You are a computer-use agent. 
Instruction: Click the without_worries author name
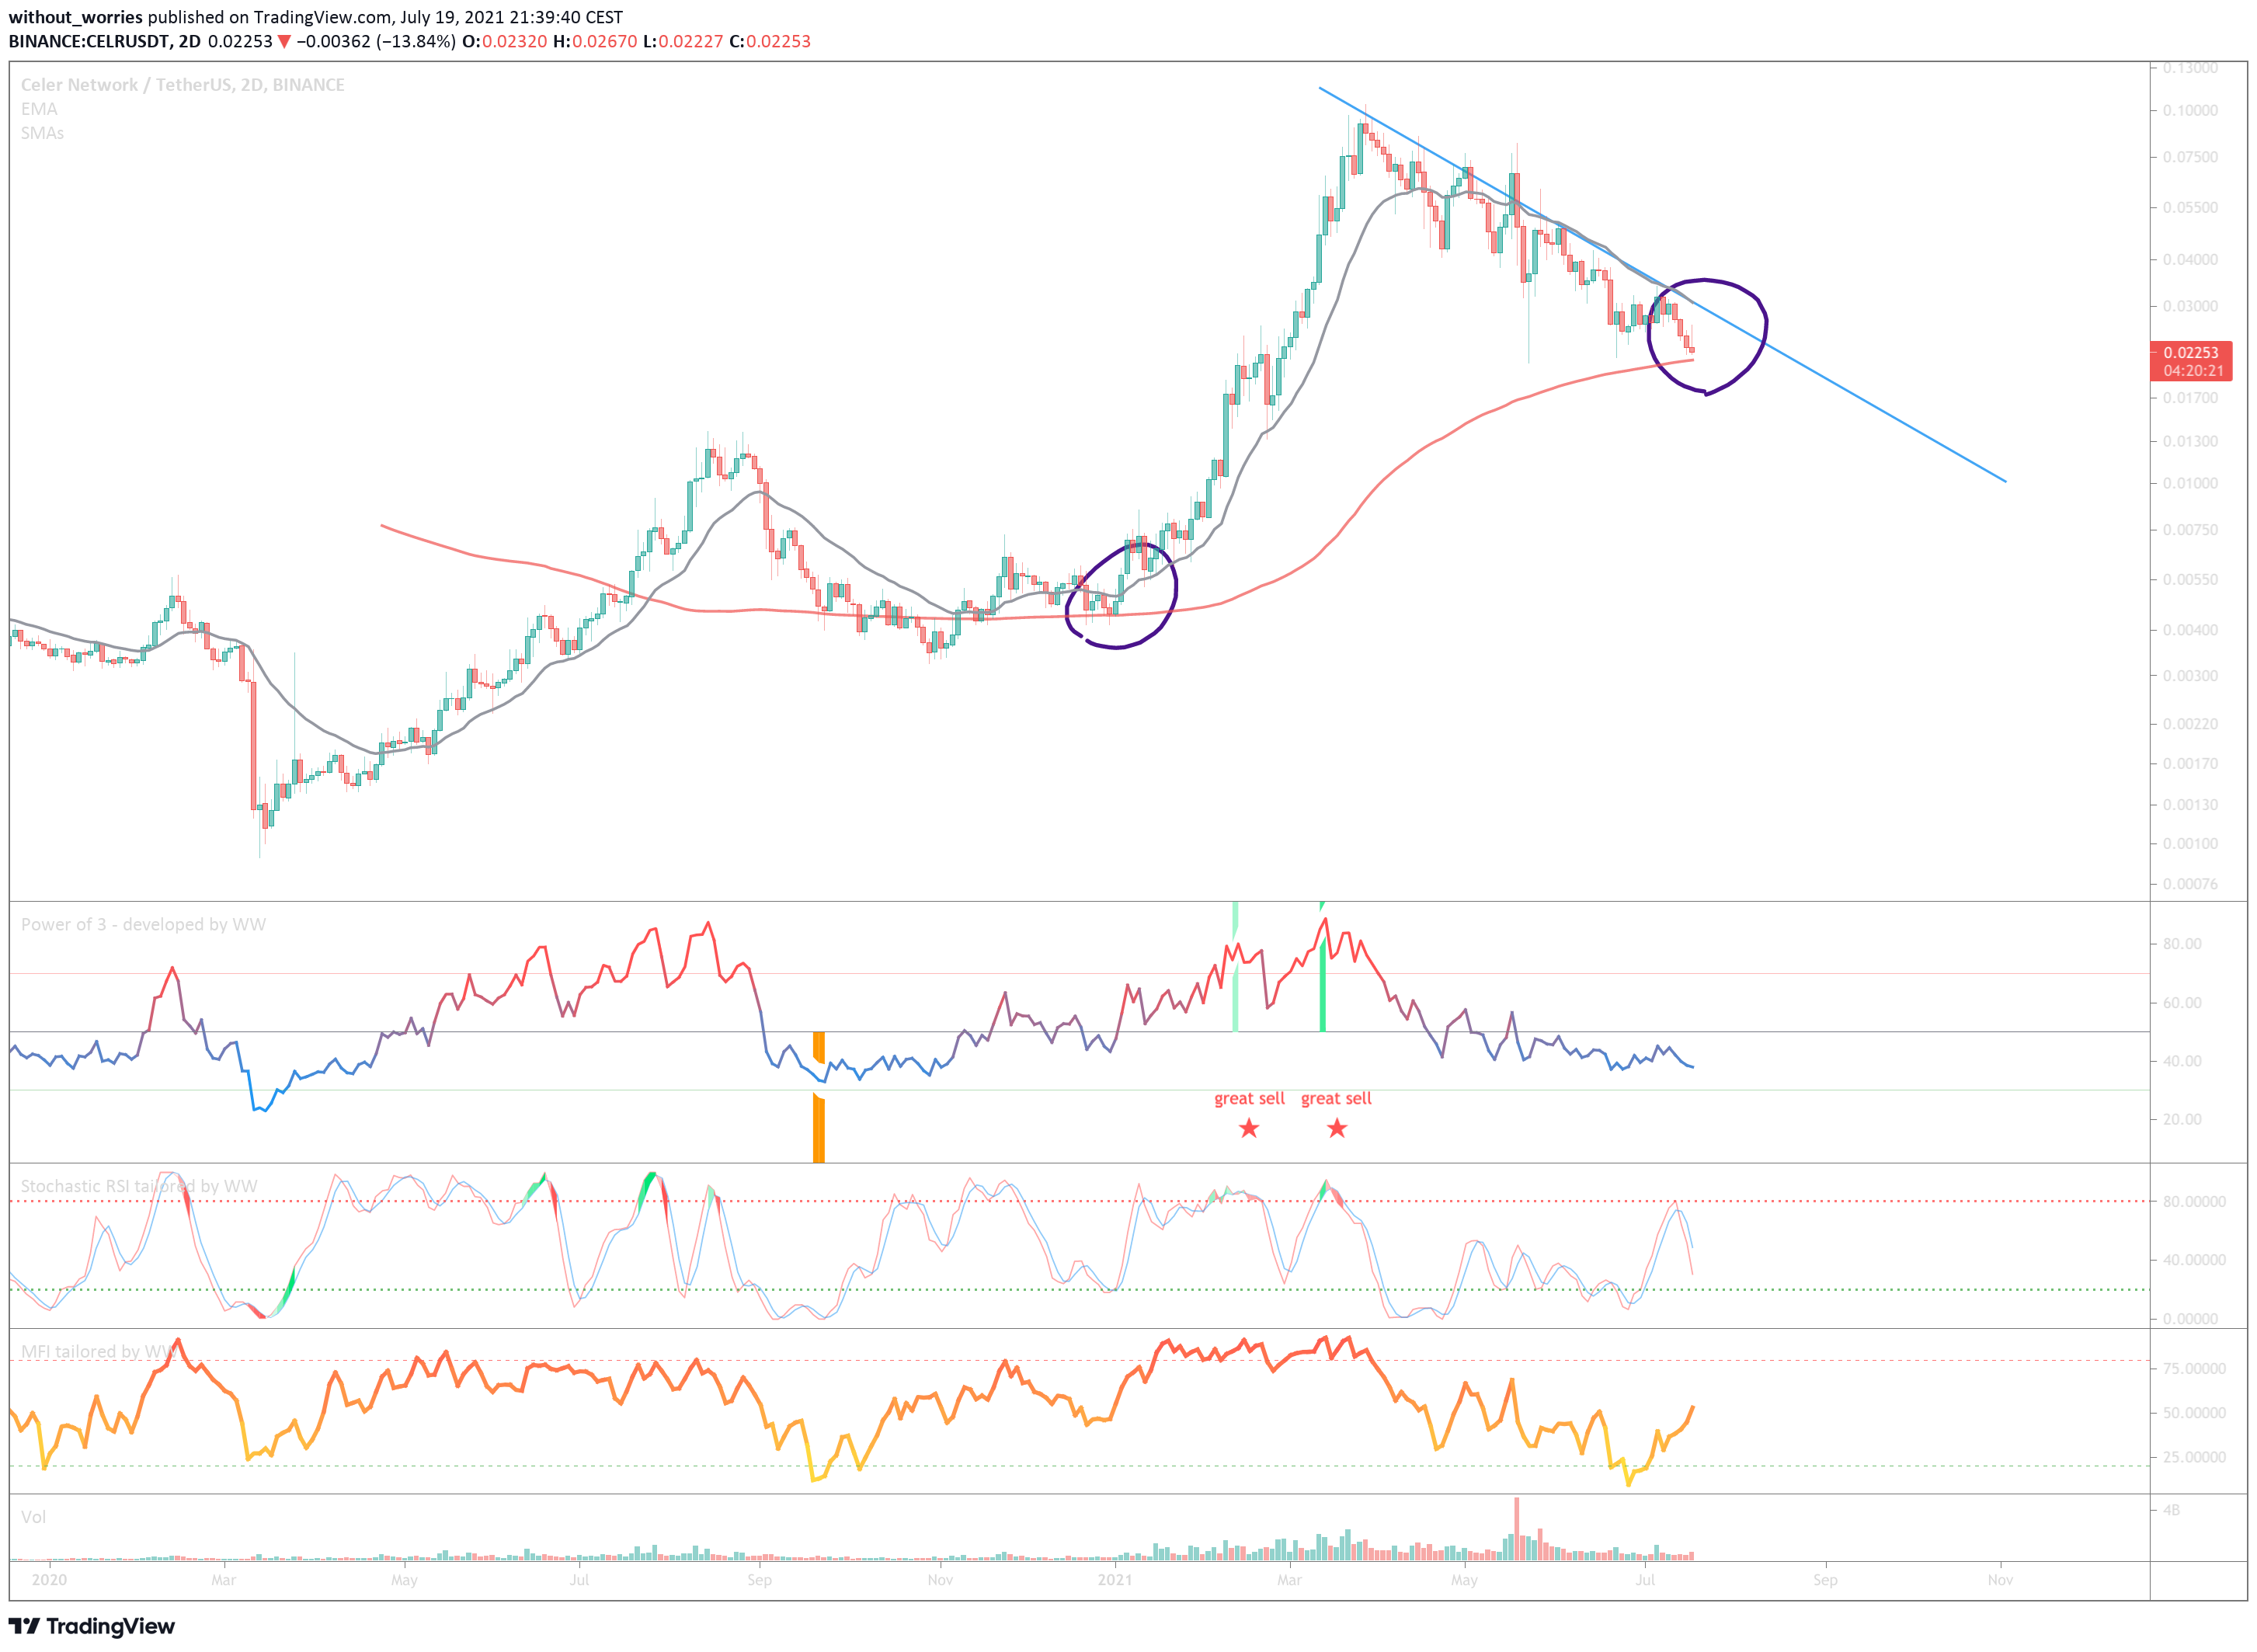tap(76, 17)
